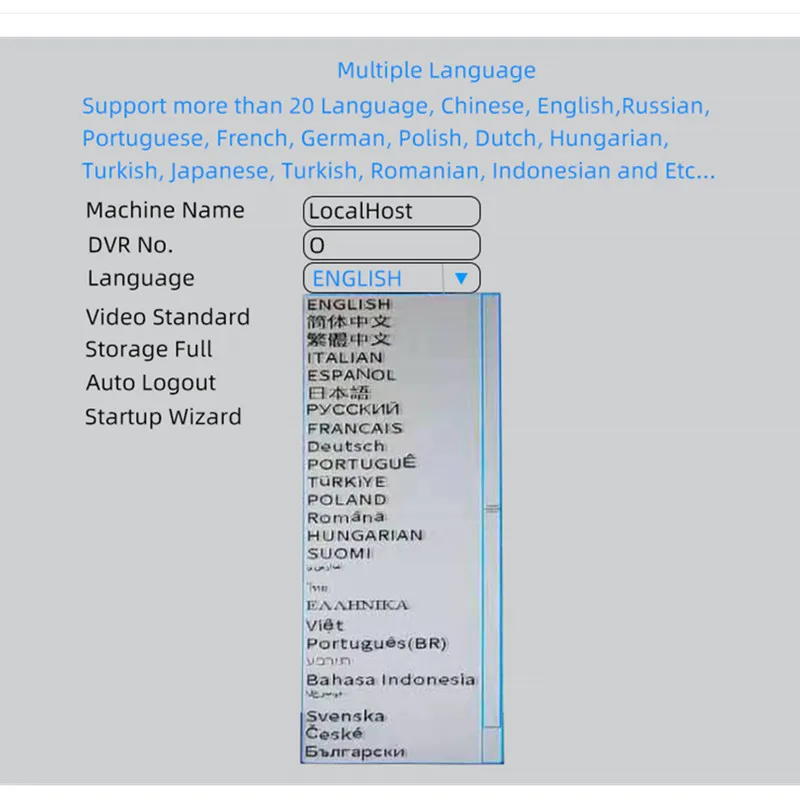Open the Language dropdown arrow
This screenshot has width=800, height=800.
(461, 279)
